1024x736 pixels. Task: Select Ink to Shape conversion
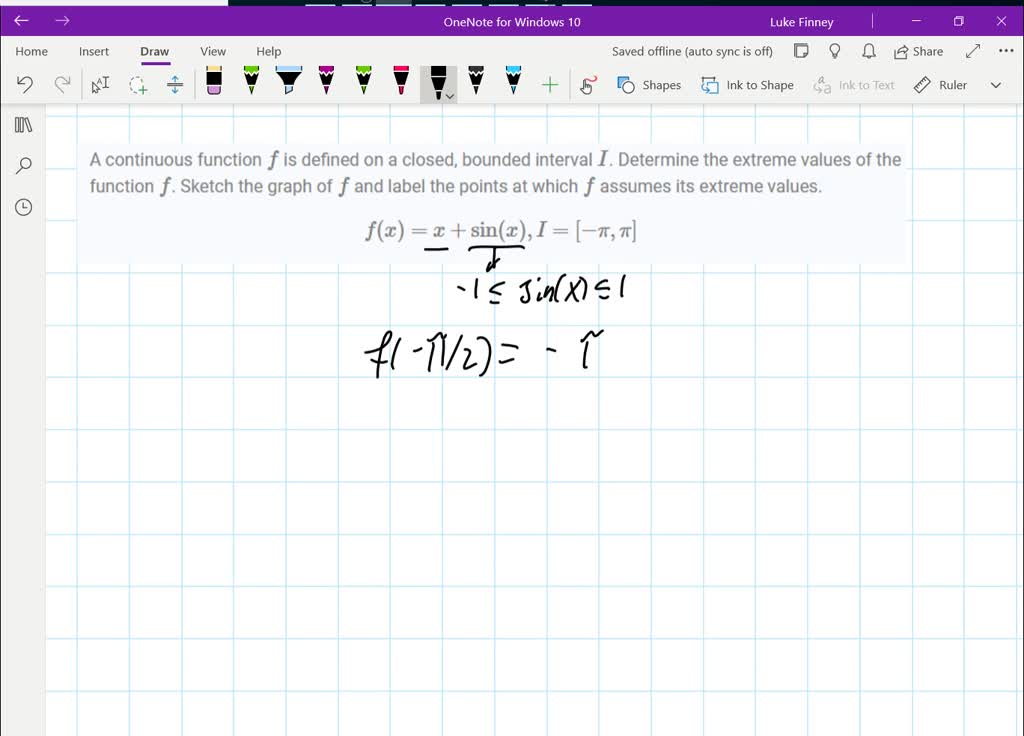pyautogui.click(x=747, y=85)
